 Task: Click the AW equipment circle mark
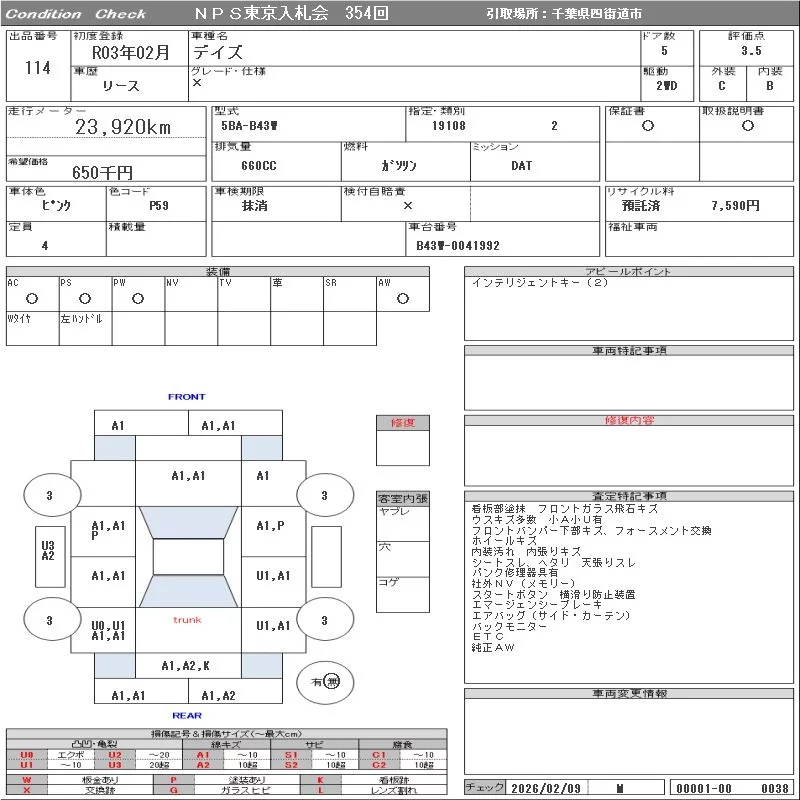click(403, 298)
